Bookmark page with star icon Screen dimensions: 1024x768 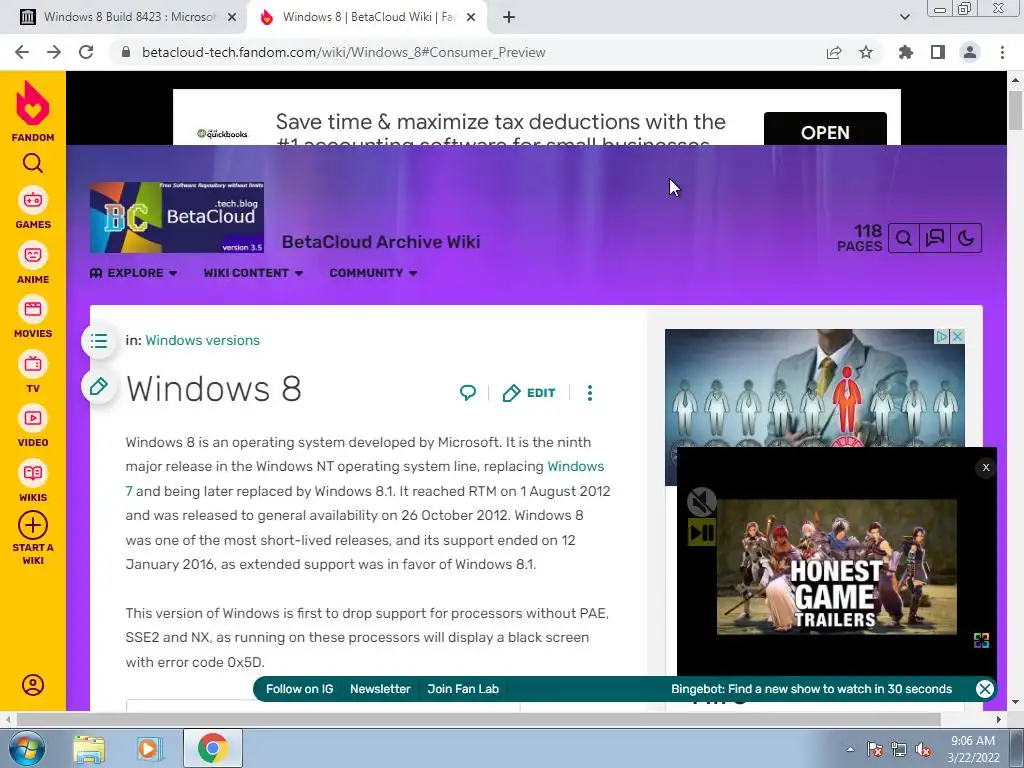[866, 52]
